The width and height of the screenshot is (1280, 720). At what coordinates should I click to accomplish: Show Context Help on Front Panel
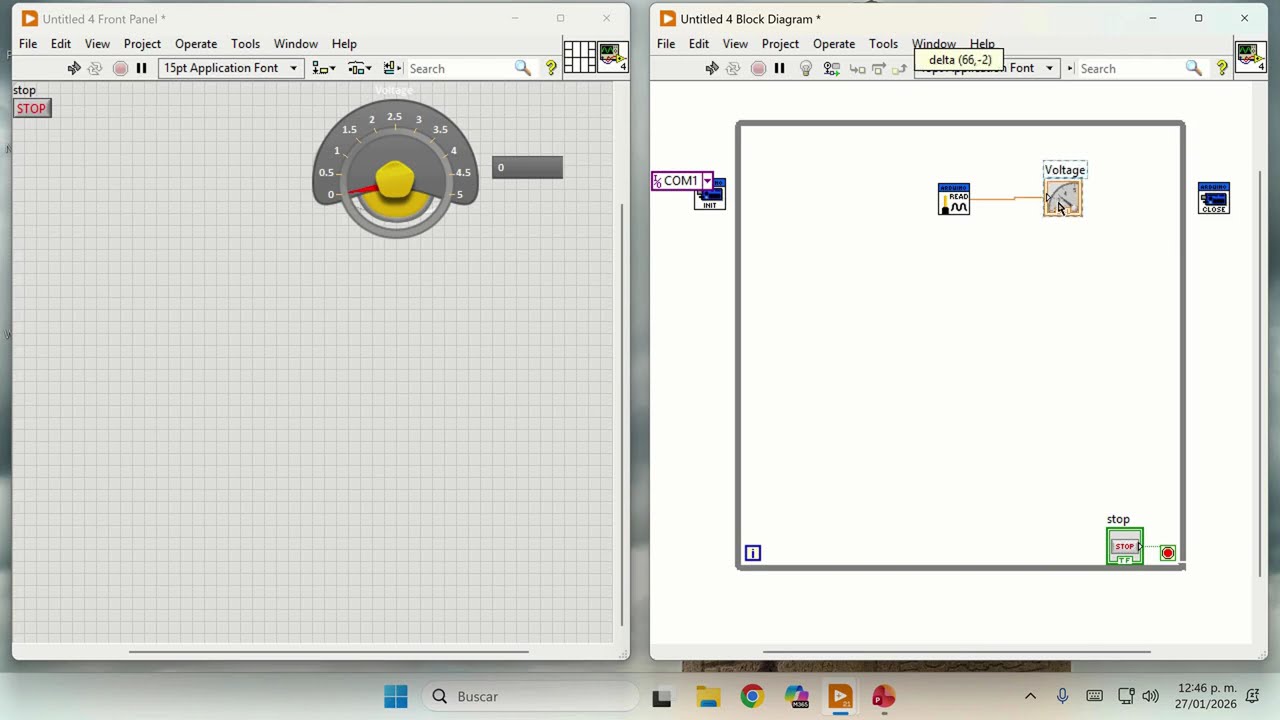click(x=551, y=68)
